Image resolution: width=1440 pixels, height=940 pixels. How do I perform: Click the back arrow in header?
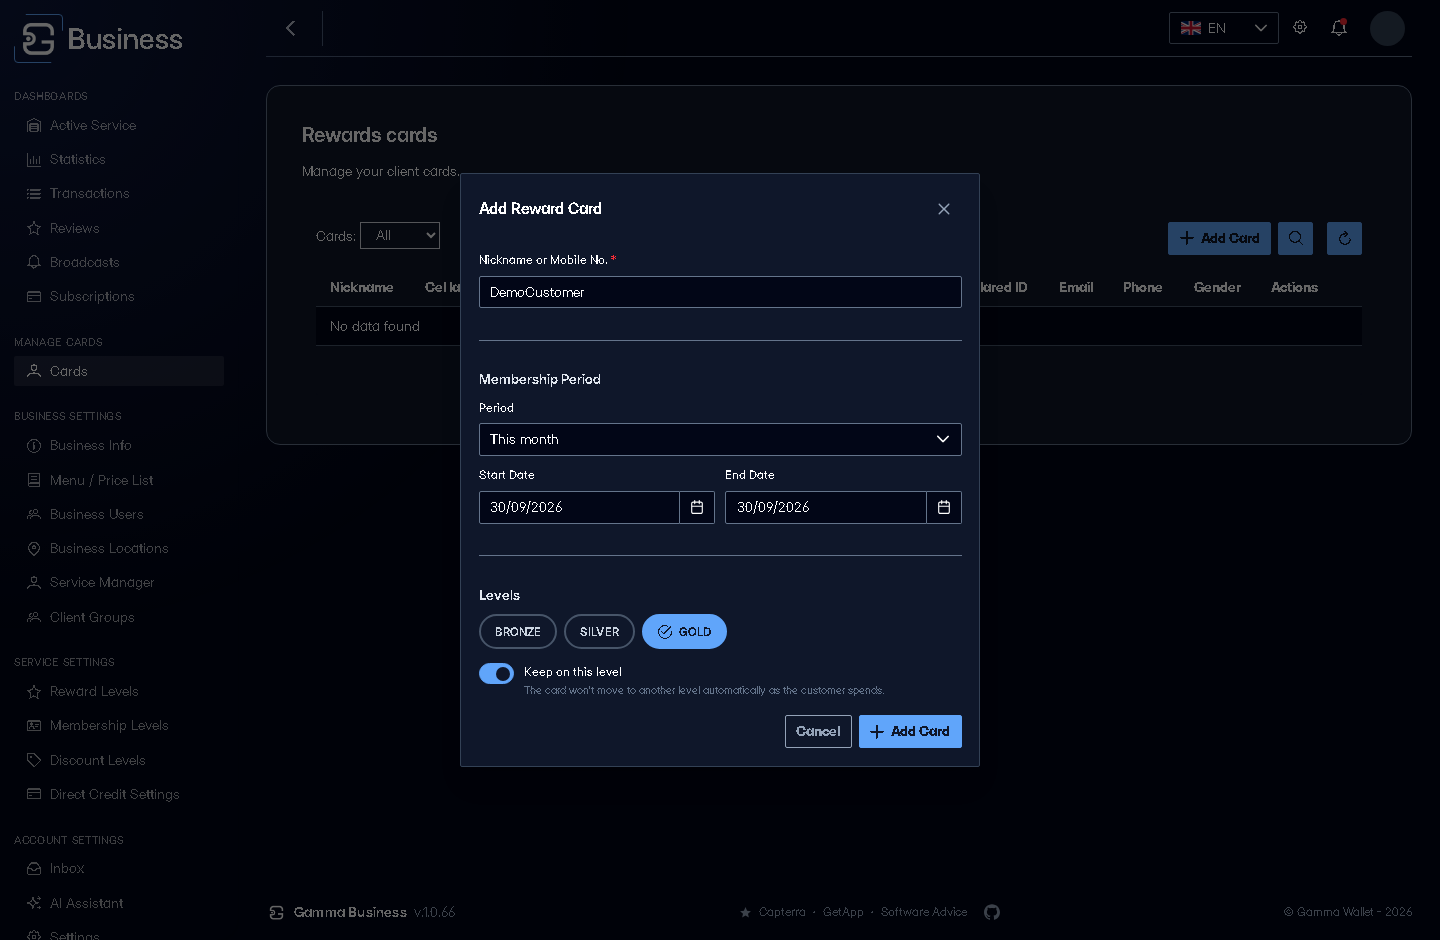click(291, 28)
